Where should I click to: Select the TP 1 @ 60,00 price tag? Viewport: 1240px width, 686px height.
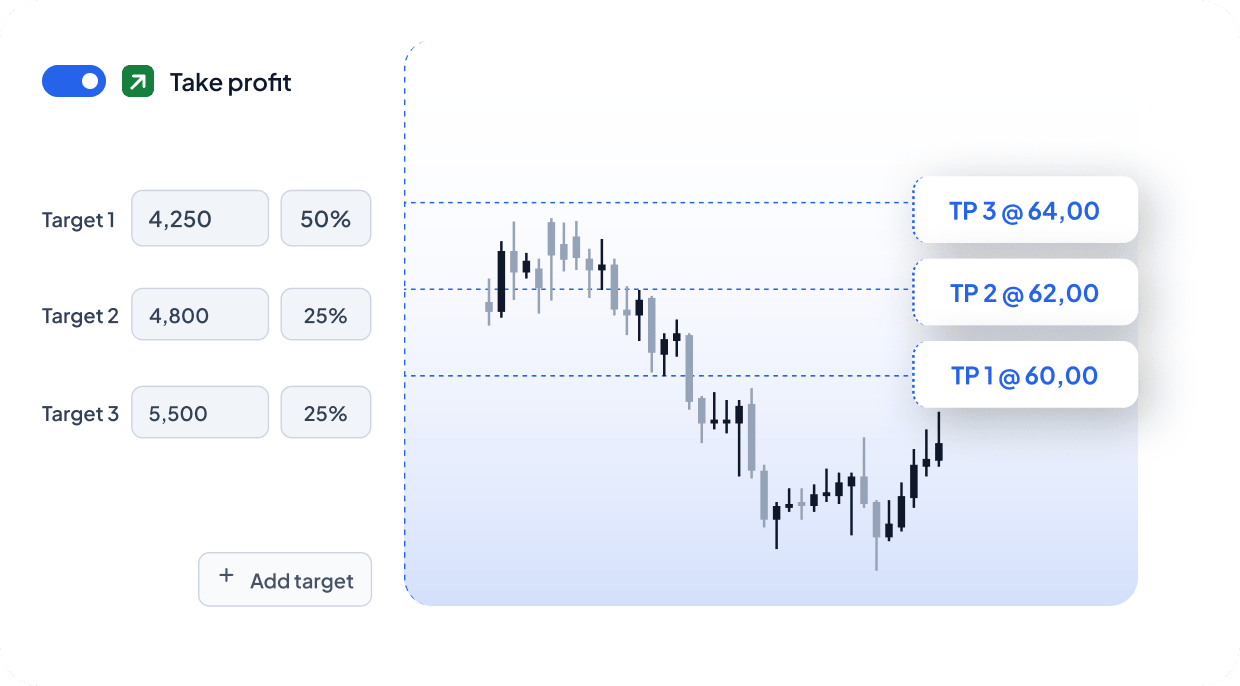1025,374
